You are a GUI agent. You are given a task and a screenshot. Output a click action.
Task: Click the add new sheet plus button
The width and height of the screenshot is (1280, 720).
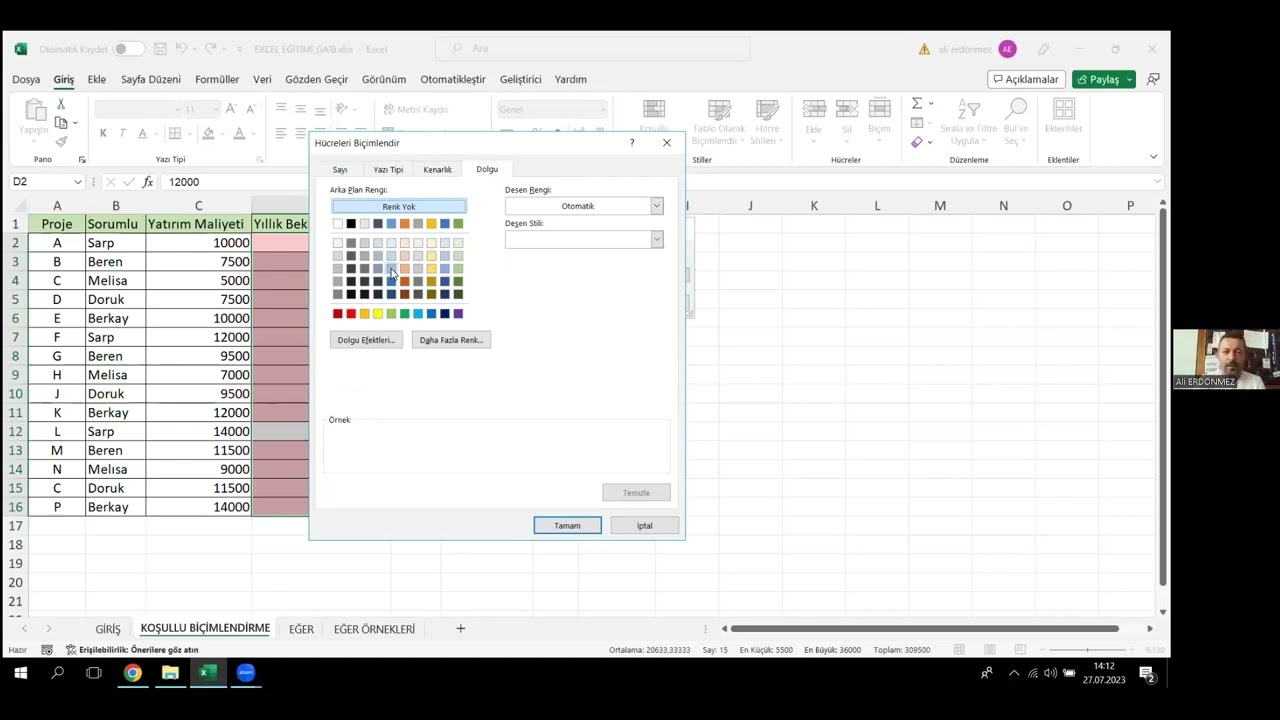pyautogui.click(x=460, y=628)
